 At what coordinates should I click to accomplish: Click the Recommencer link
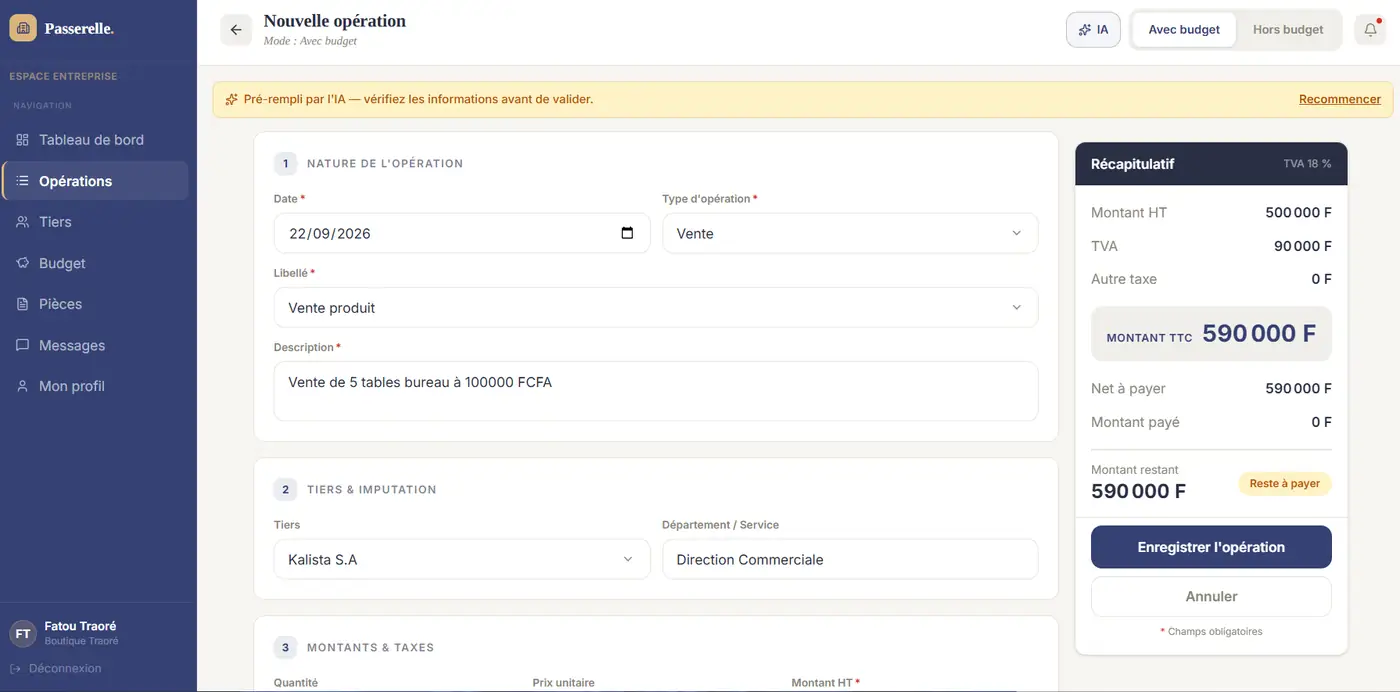1339,99
